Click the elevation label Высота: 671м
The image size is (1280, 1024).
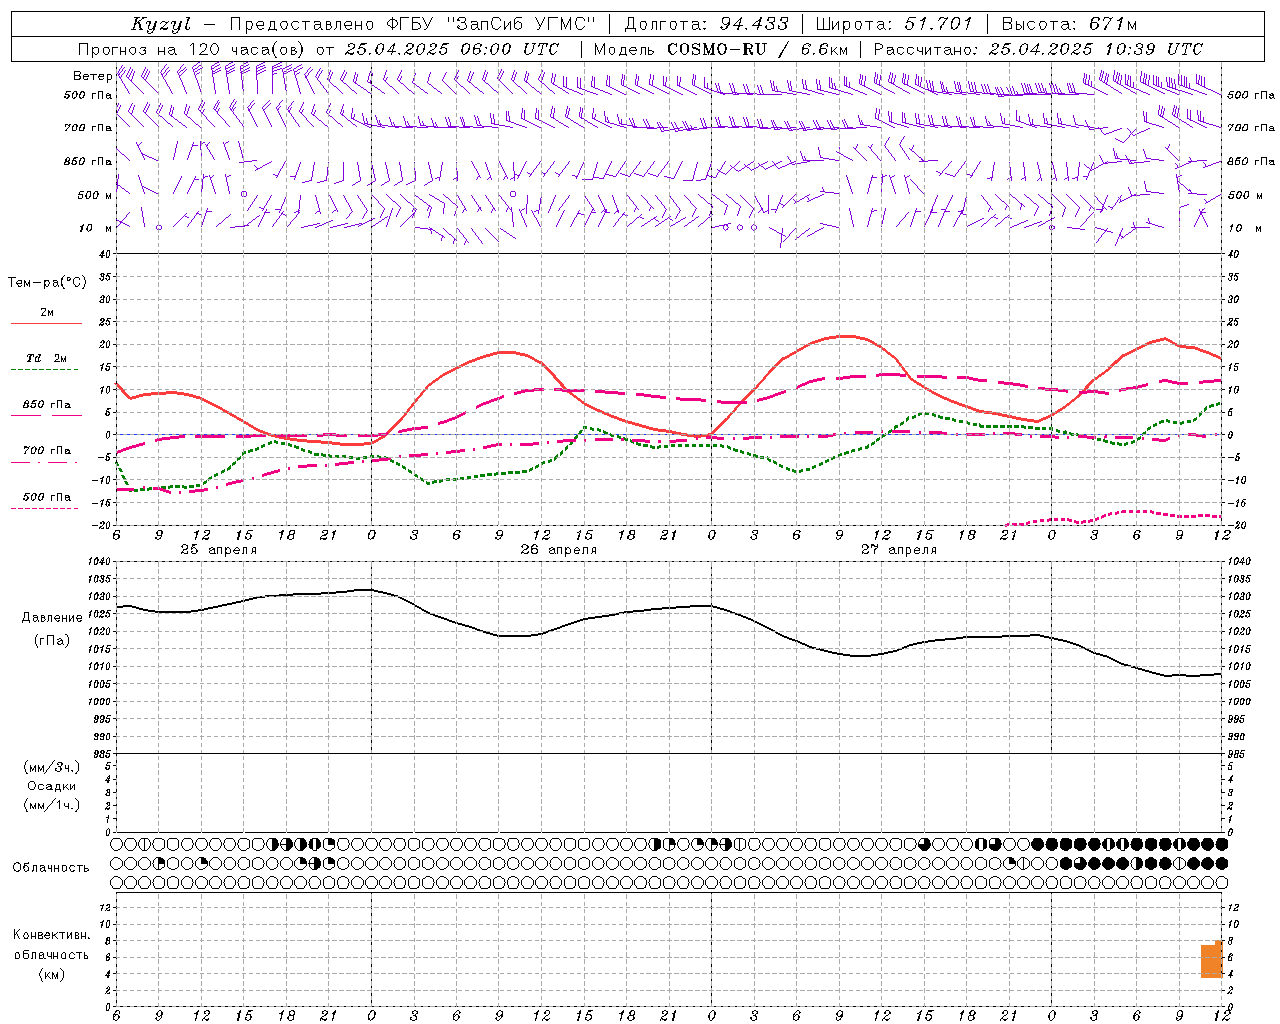pyautogui.click(x=1069, y=24)
